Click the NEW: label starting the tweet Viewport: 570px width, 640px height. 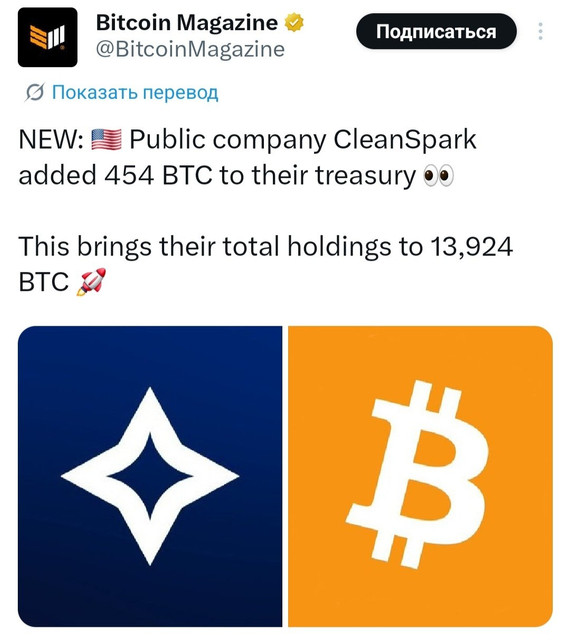click(51, 140)
